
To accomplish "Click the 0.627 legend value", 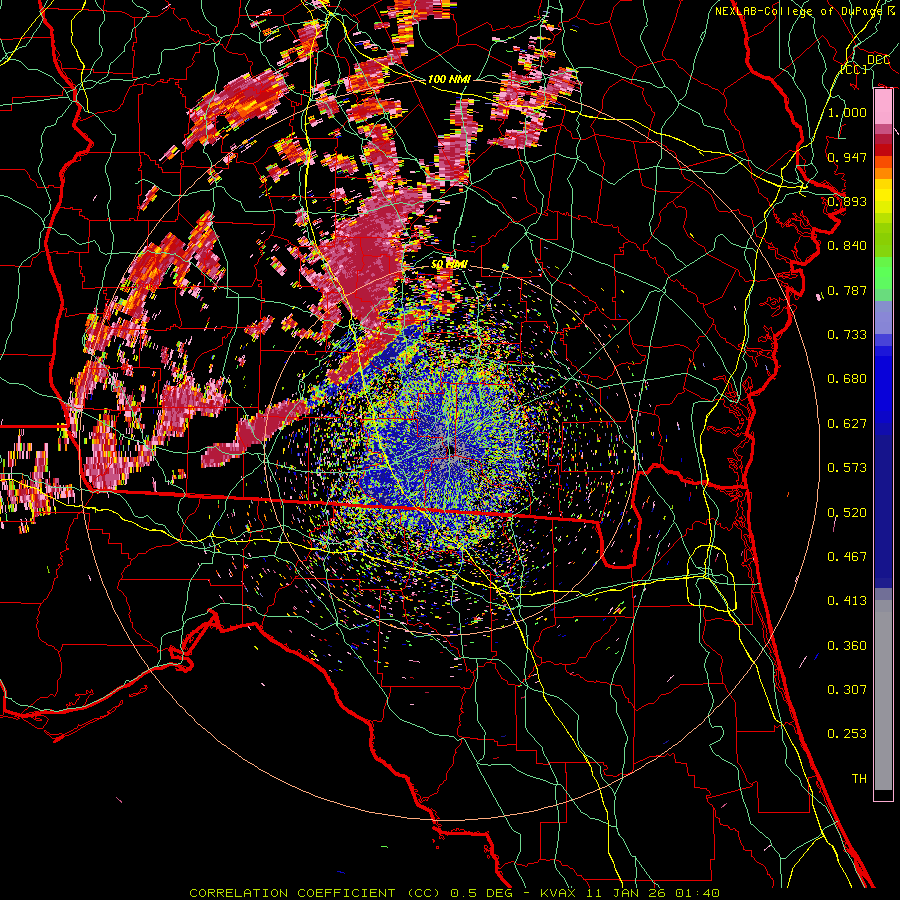I will pyautogui.click(x=847, y=424).
